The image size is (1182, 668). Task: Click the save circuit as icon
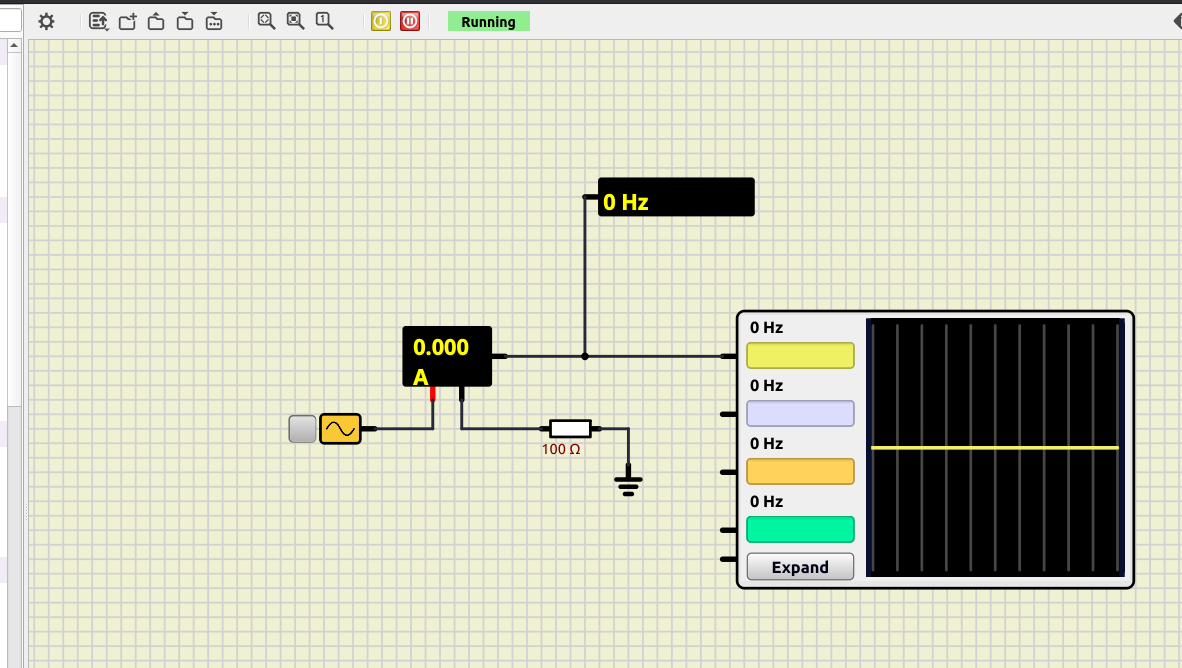click(214, 21)
